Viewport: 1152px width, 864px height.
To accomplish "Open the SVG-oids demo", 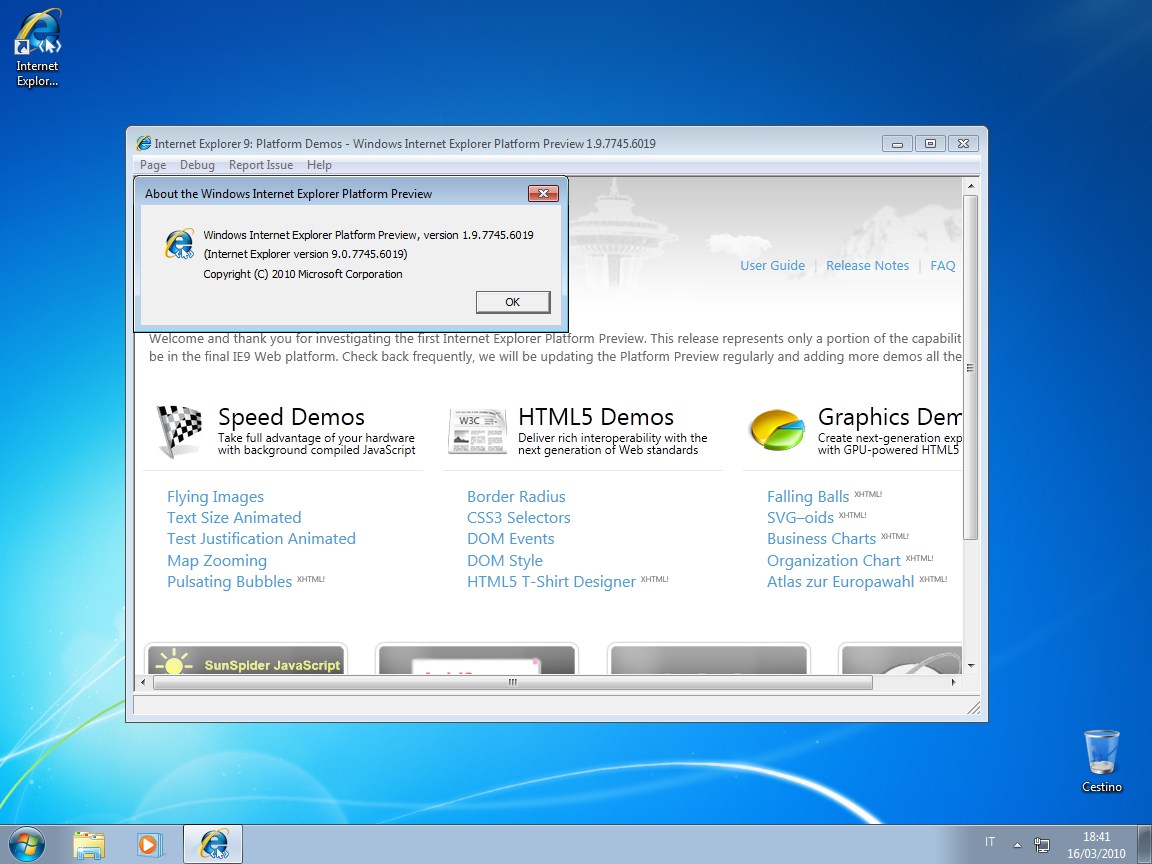I will pyautogui.click(x=800, y=517).
